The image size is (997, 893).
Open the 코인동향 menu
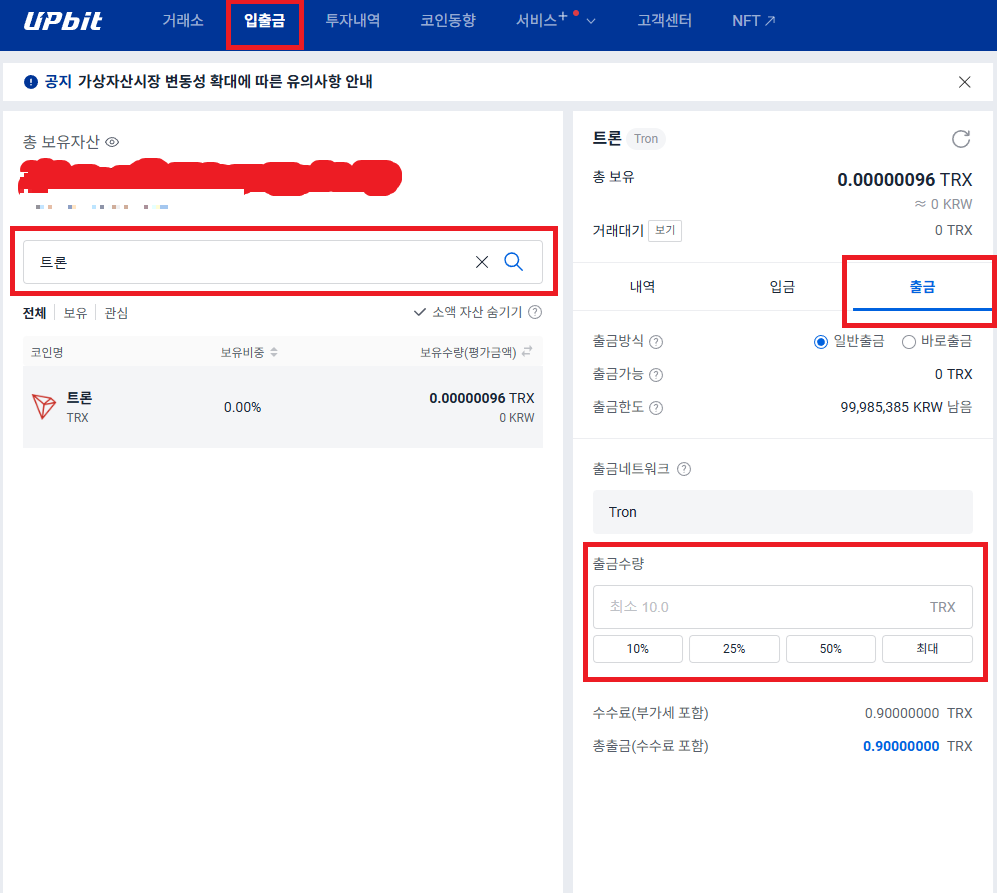pos(448,21)
